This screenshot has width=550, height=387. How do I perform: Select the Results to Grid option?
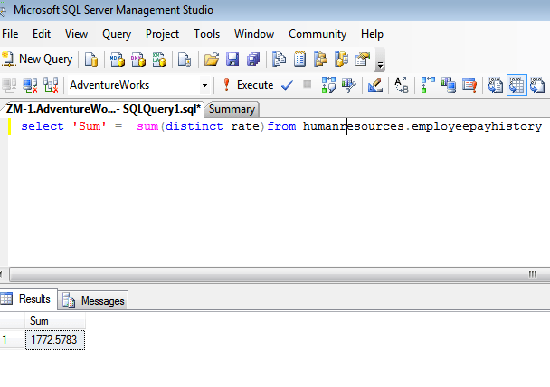point(516,85)
